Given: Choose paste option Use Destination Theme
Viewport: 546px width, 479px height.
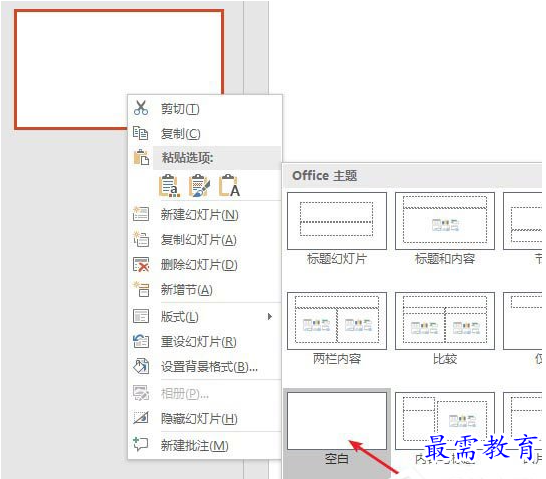Looking at the screenshot, I should coord(169,186).
